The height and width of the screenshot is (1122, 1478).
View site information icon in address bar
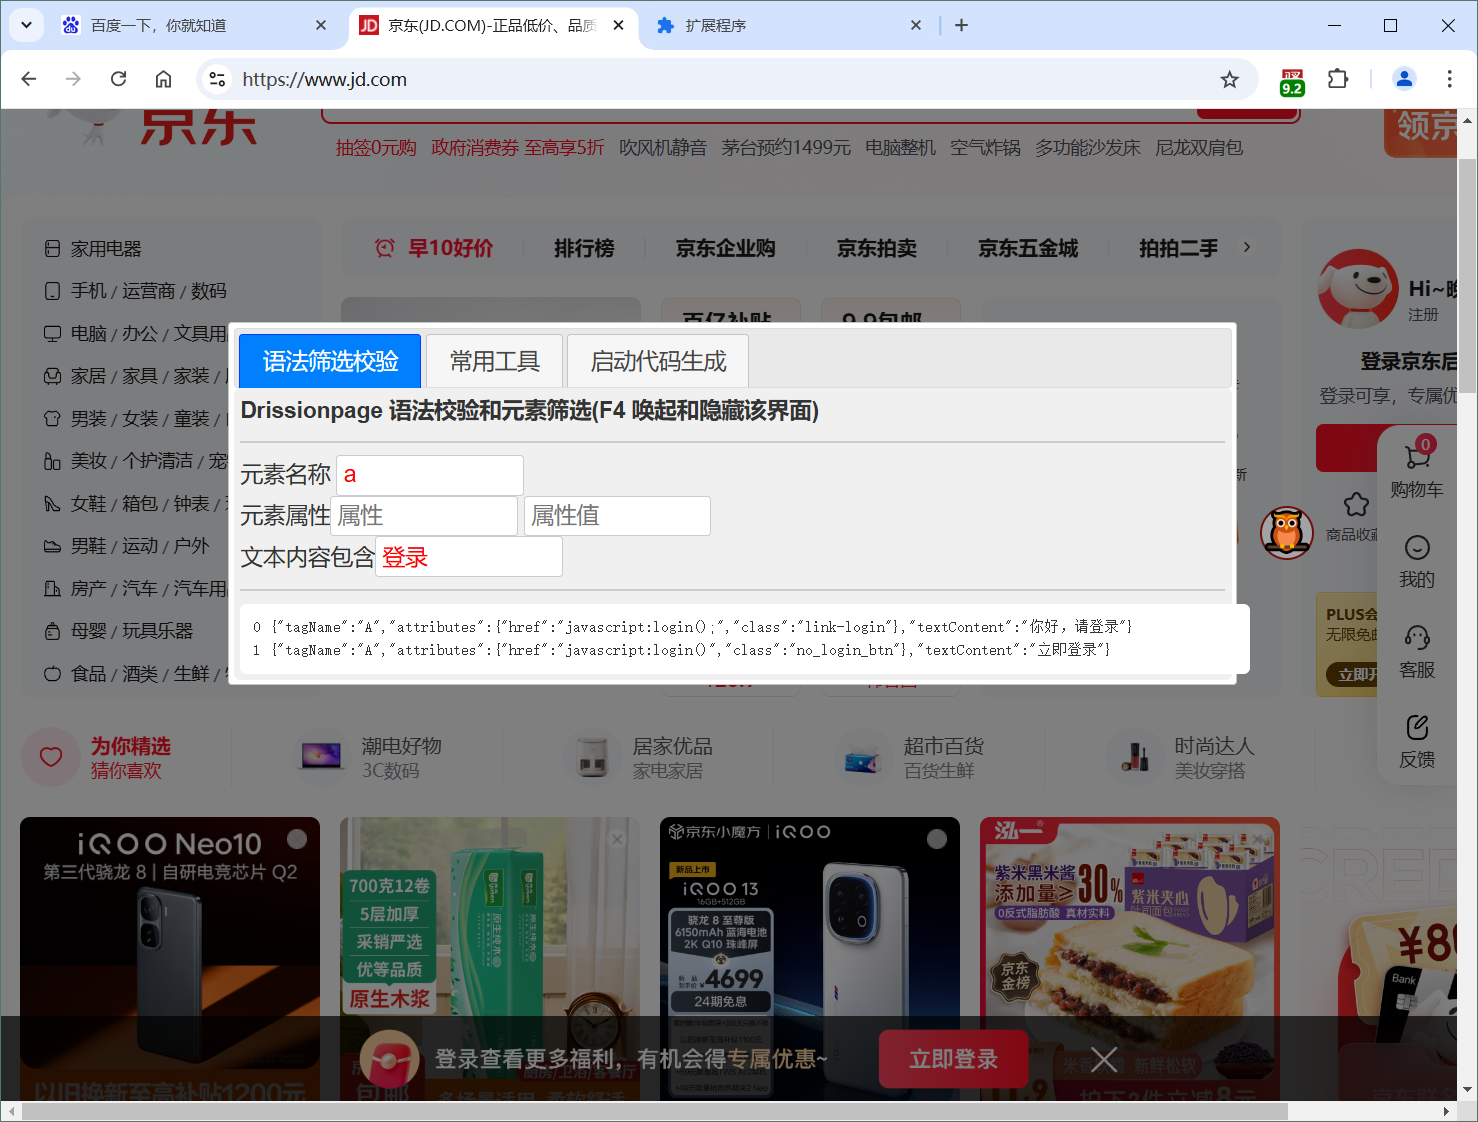point(217,79)
